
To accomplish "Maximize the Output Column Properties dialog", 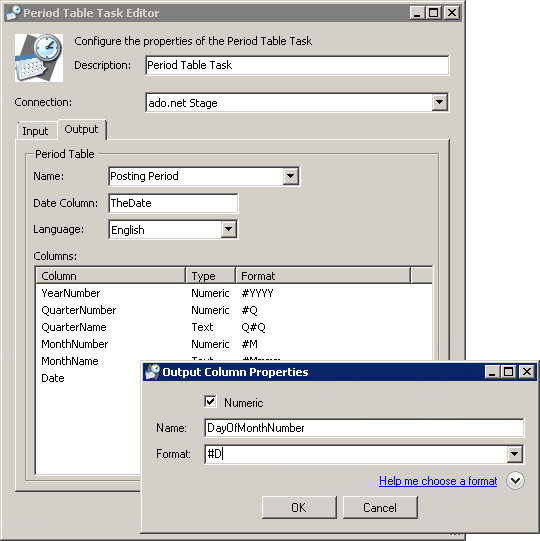I will 509,372.
